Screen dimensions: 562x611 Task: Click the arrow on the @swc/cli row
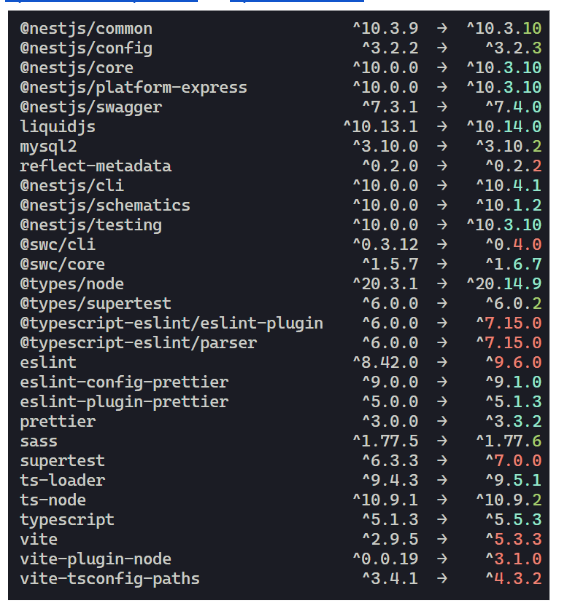point(442,245)
